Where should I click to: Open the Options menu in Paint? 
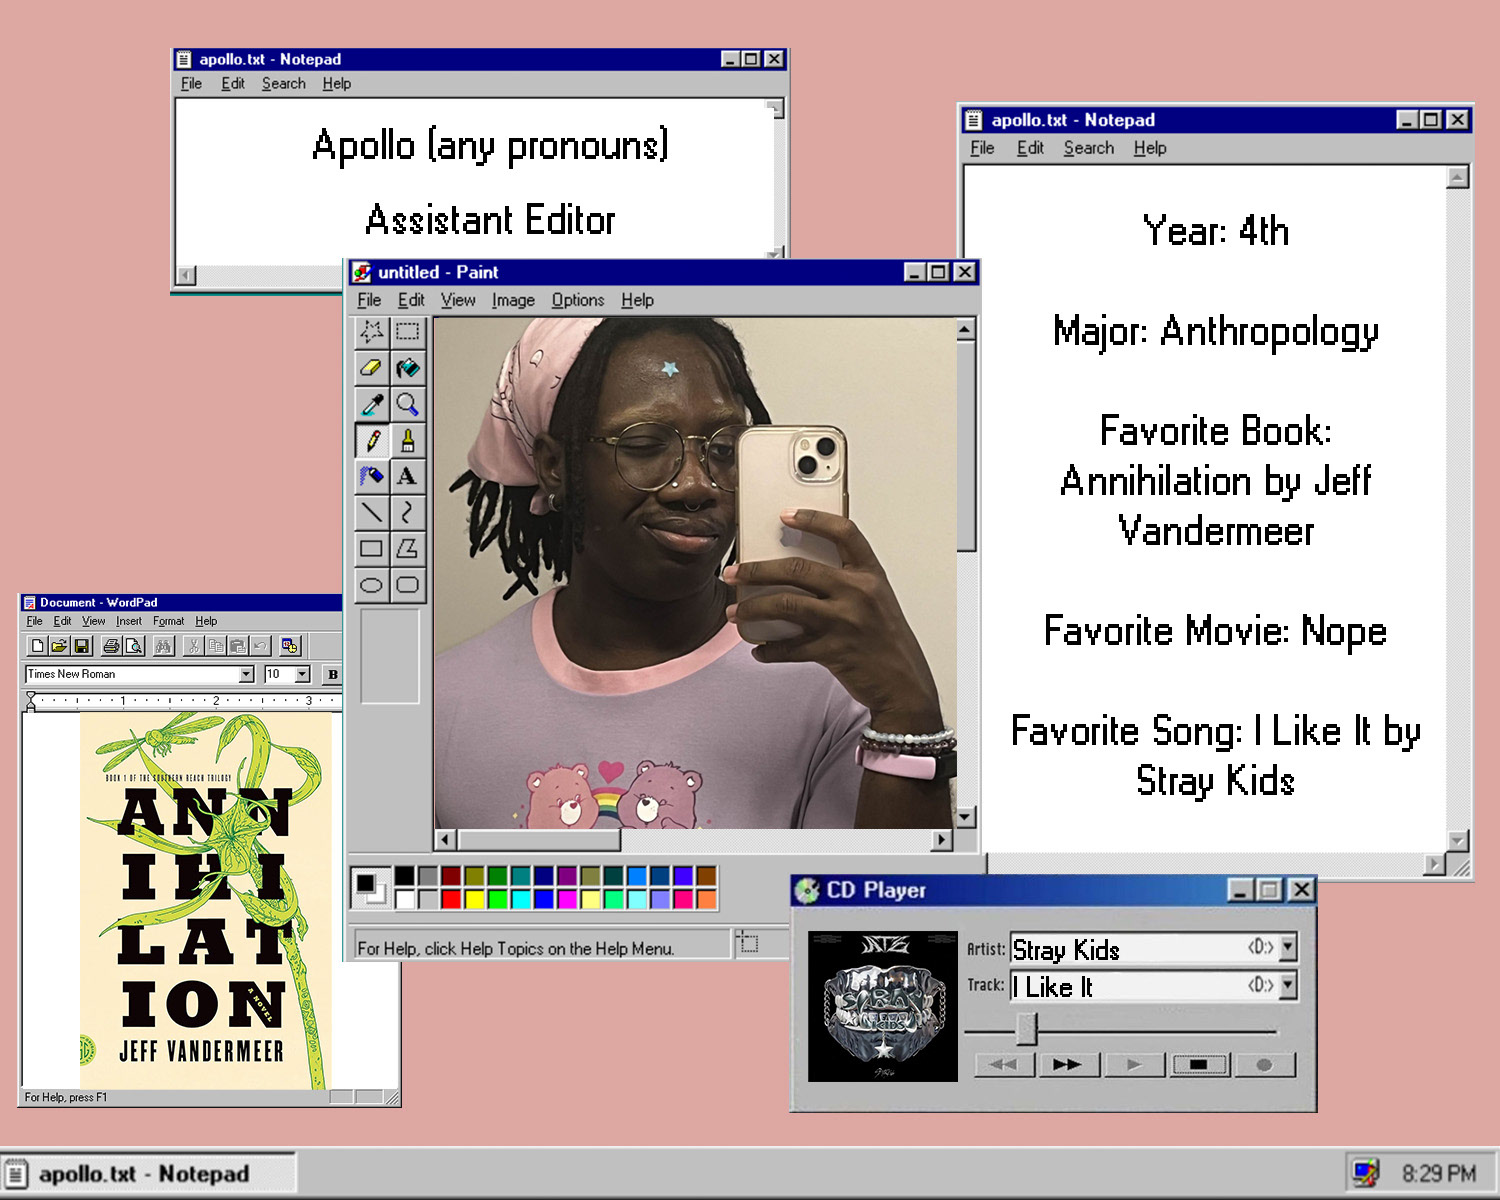[578, 300]
